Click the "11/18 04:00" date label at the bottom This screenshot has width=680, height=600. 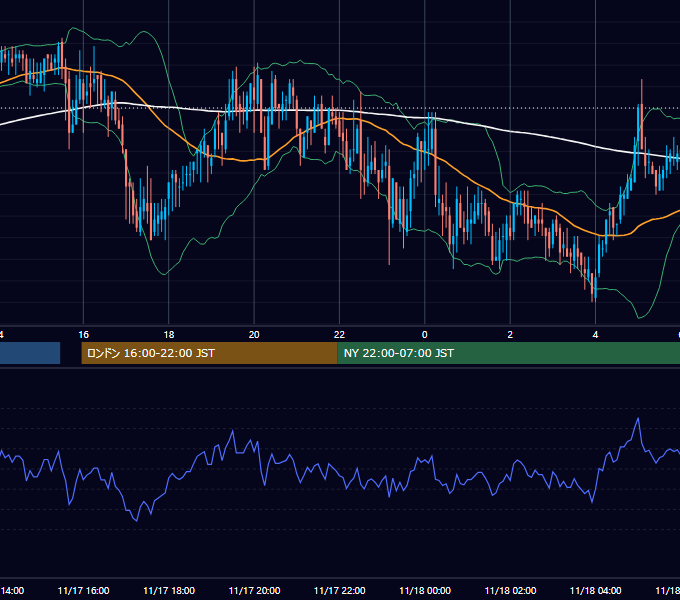595,590
